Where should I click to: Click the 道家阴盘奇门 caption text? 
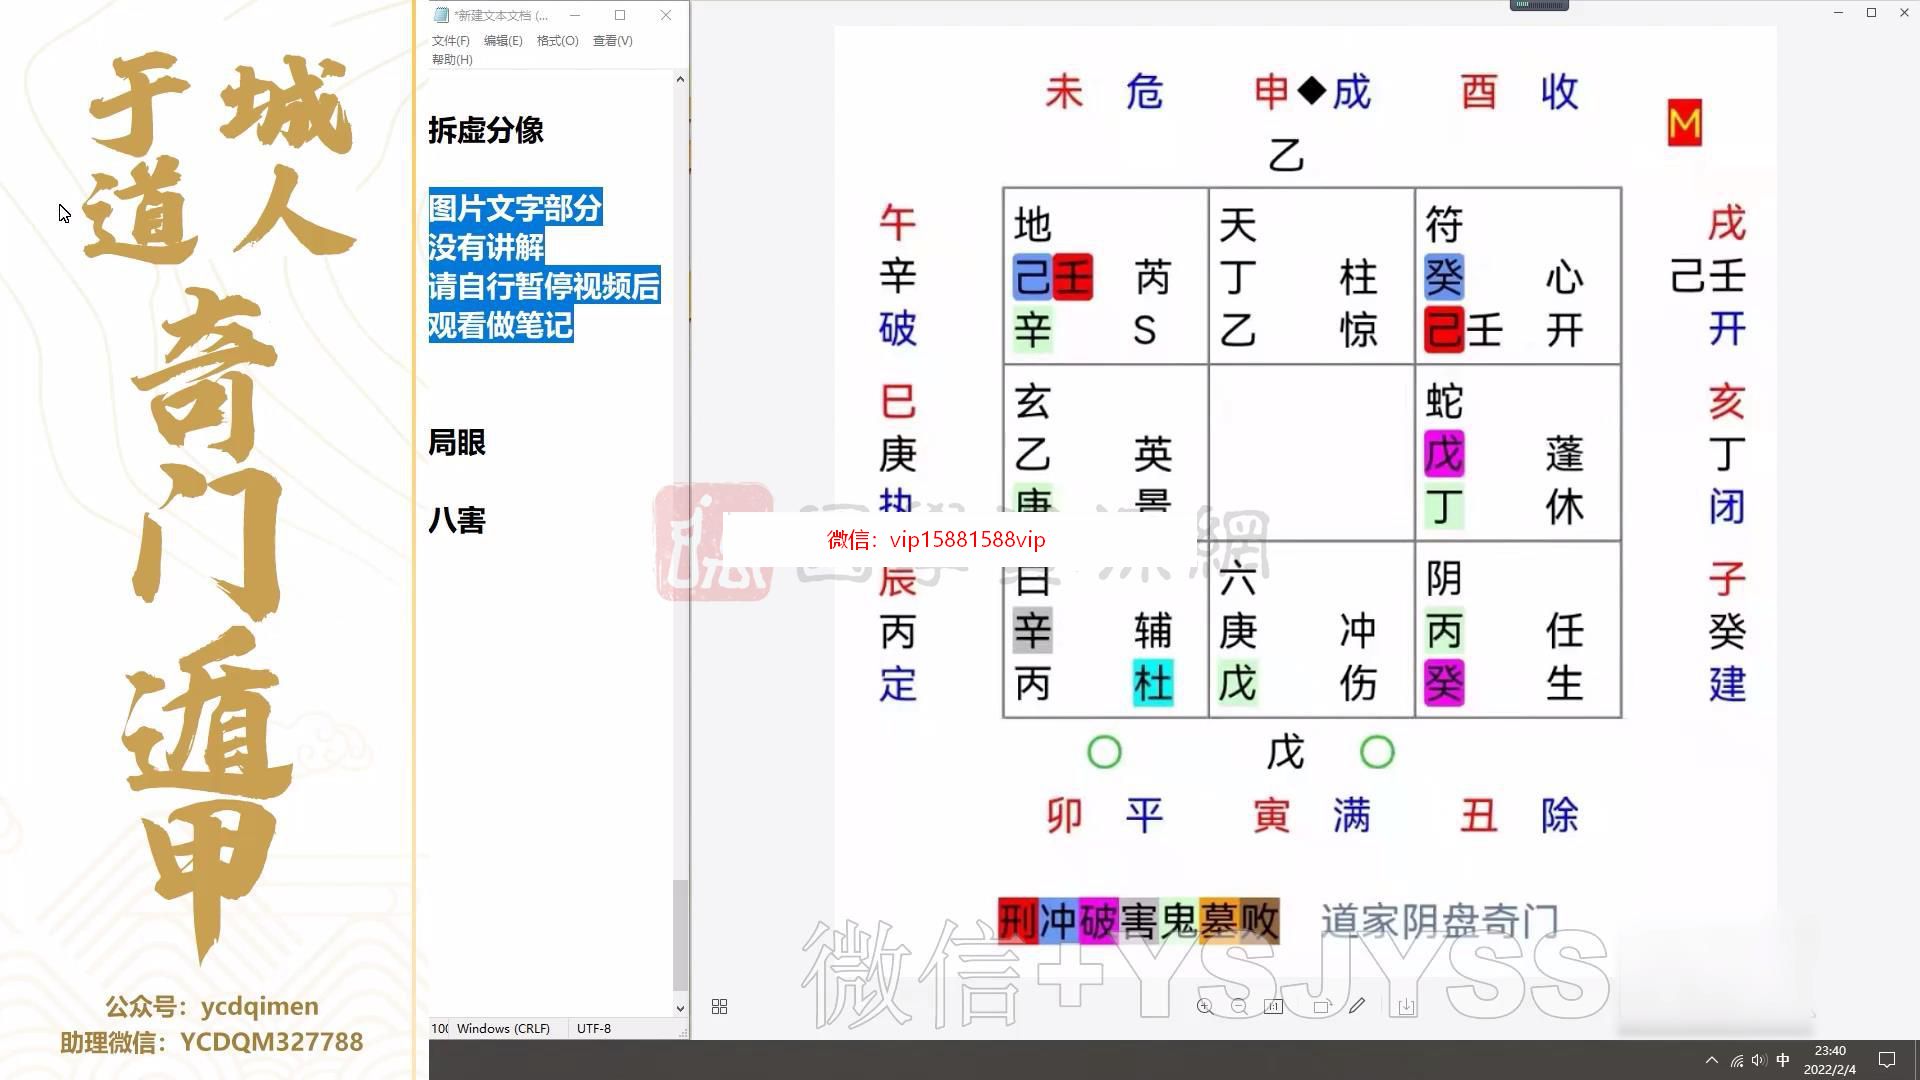pyautogui.click(x=1440, y=921)
